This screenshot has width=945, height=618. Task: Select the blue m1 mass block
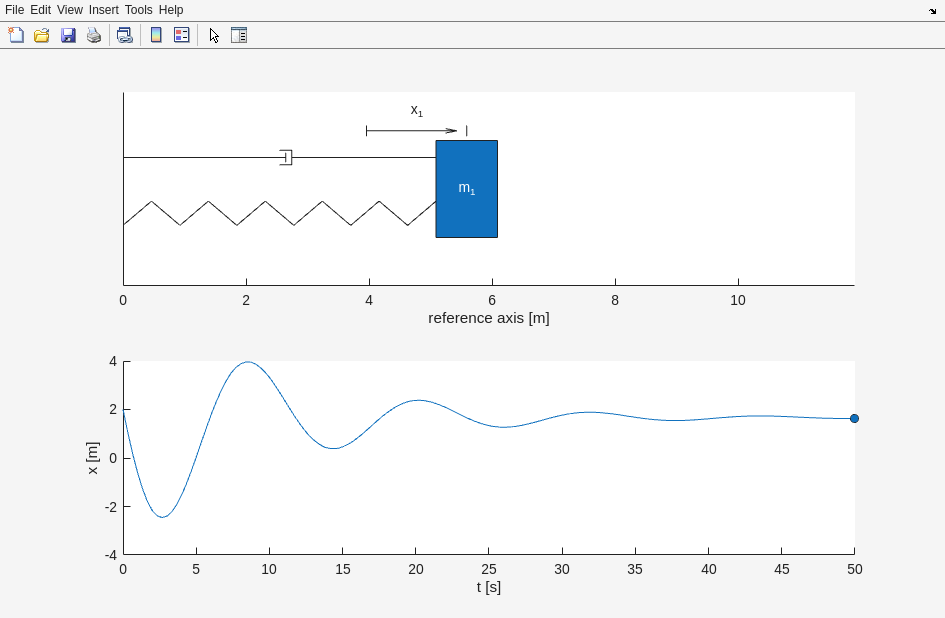point(466,189)
